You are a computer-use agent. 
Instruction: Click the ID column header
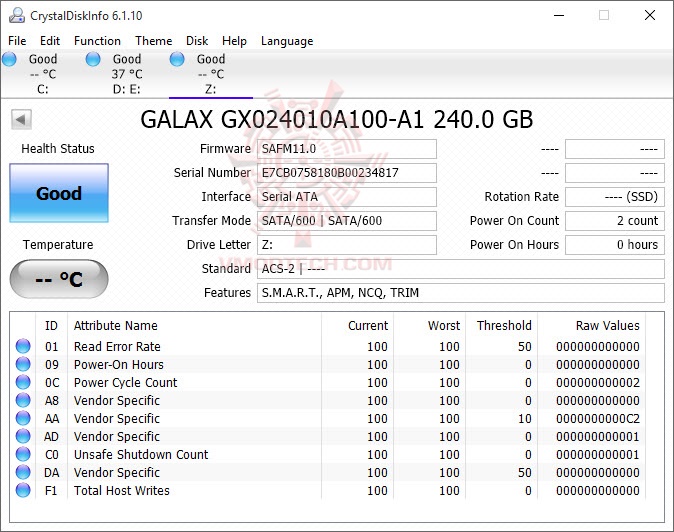pyautogui.click(x=51, y=325)
